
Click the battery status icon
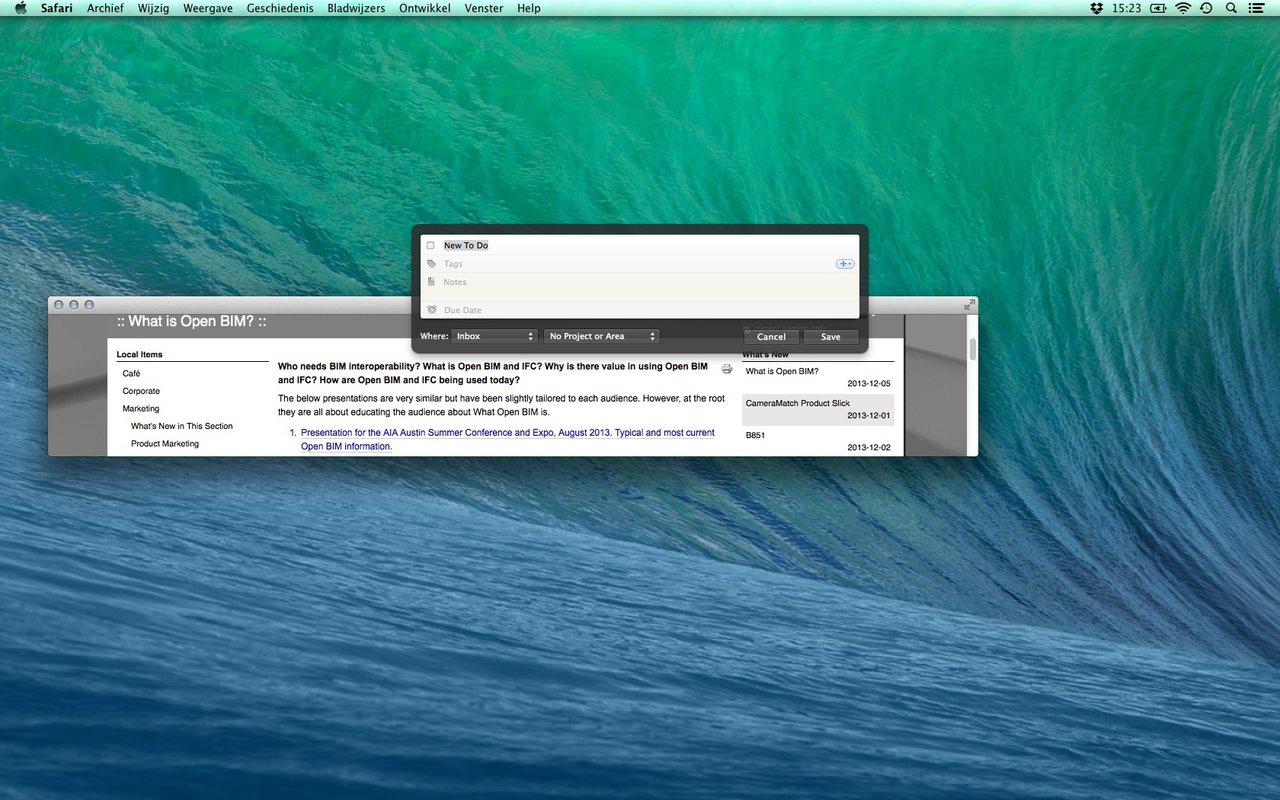click(x=1159, y=8)
